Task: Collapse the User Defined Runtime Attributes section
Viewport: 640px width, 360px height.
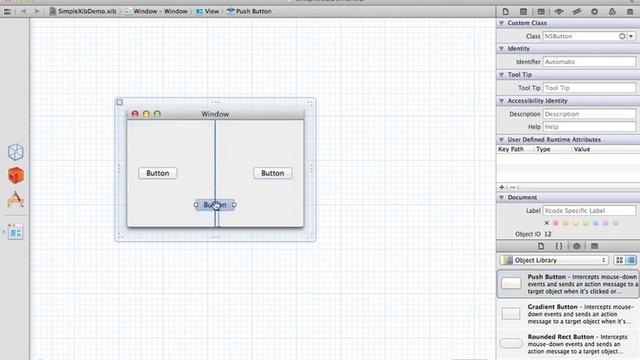Action: 501,140
